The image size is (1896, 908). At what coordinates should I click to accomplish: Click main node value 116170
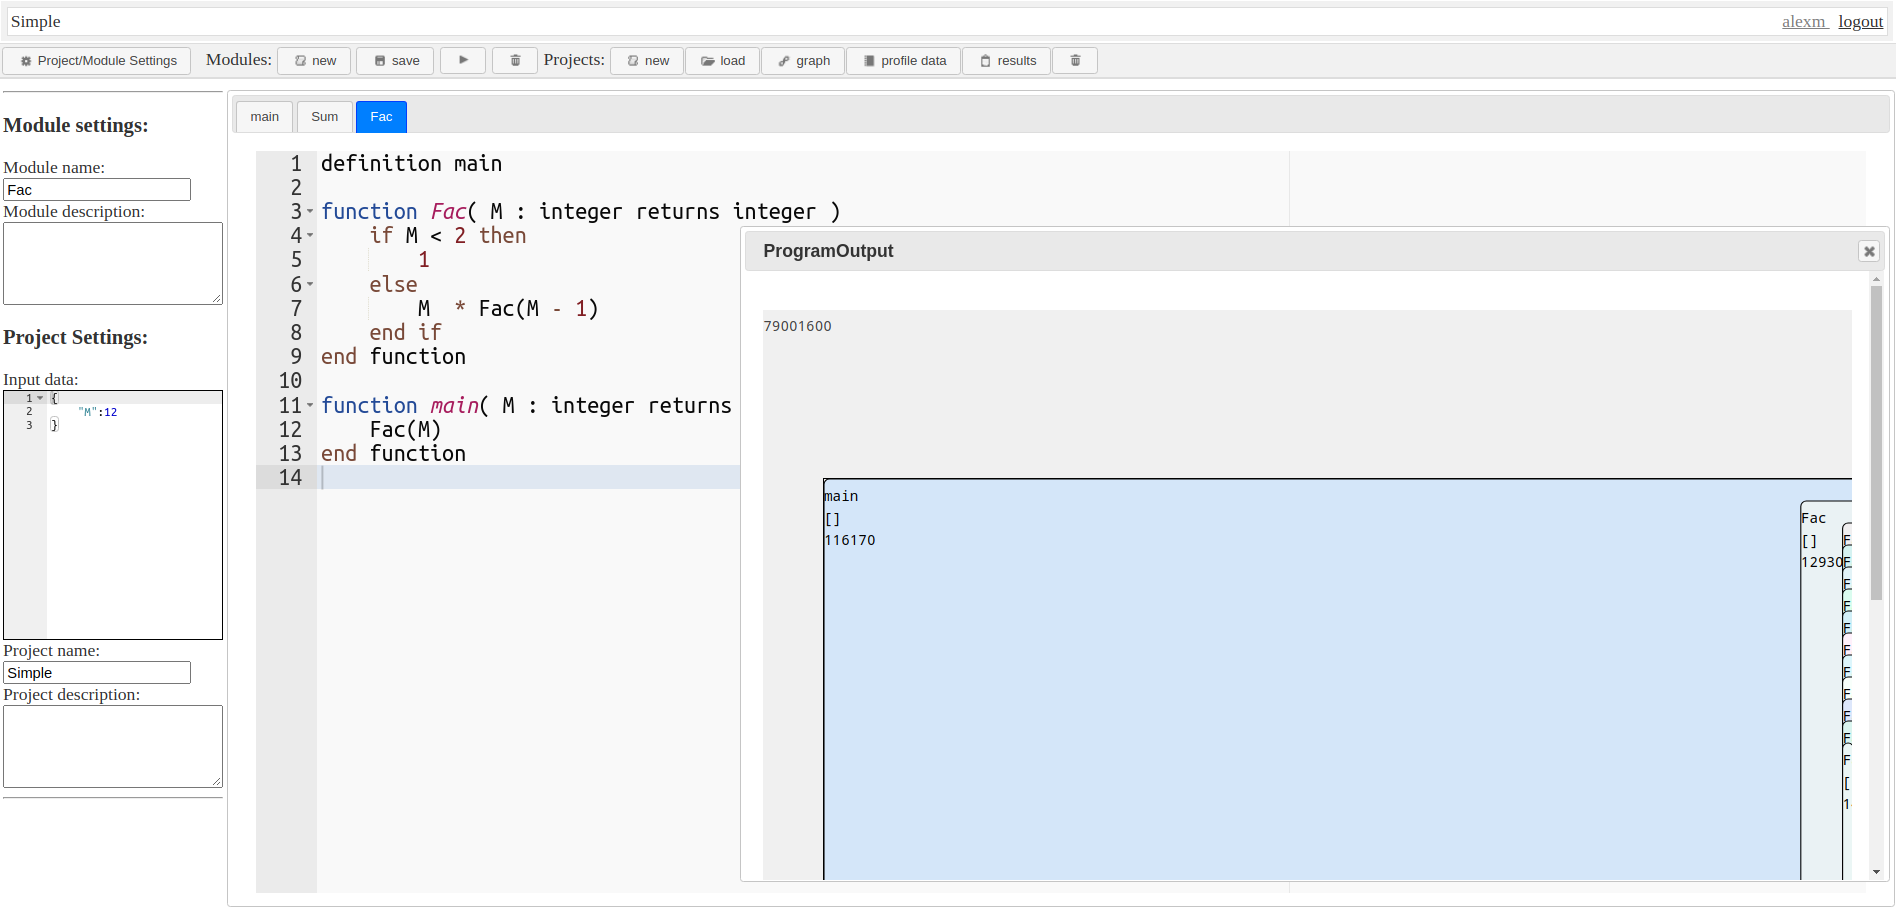coord(850,540)
